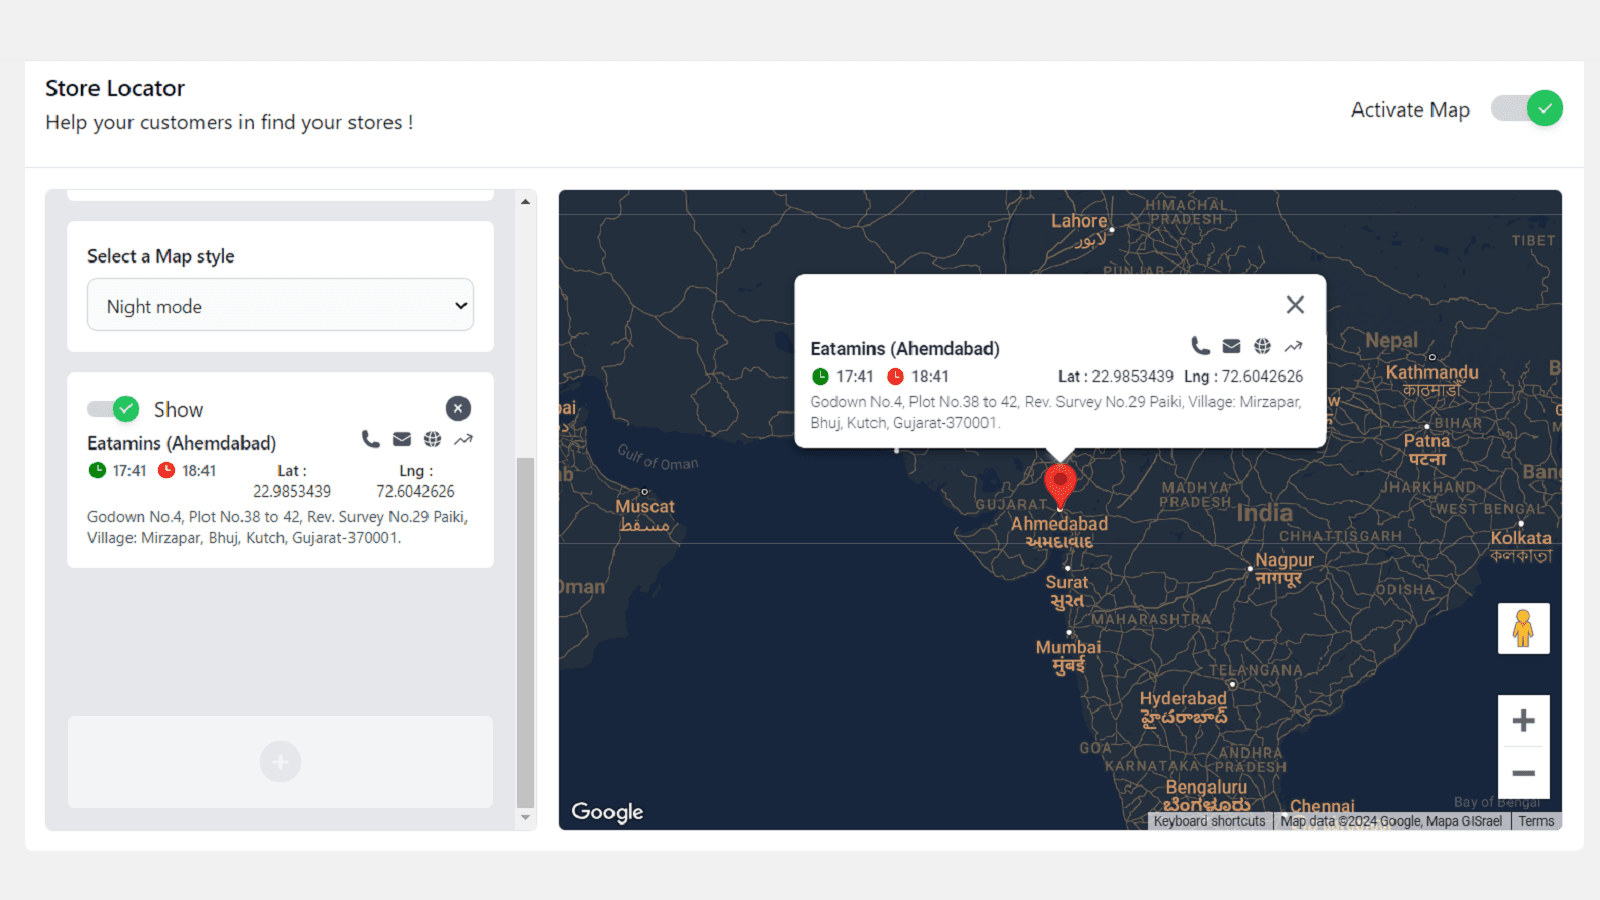Disable the Activate Map toggle
Image resolution: width=1600 pixels, height=900 pixels.
[1527, 108]
